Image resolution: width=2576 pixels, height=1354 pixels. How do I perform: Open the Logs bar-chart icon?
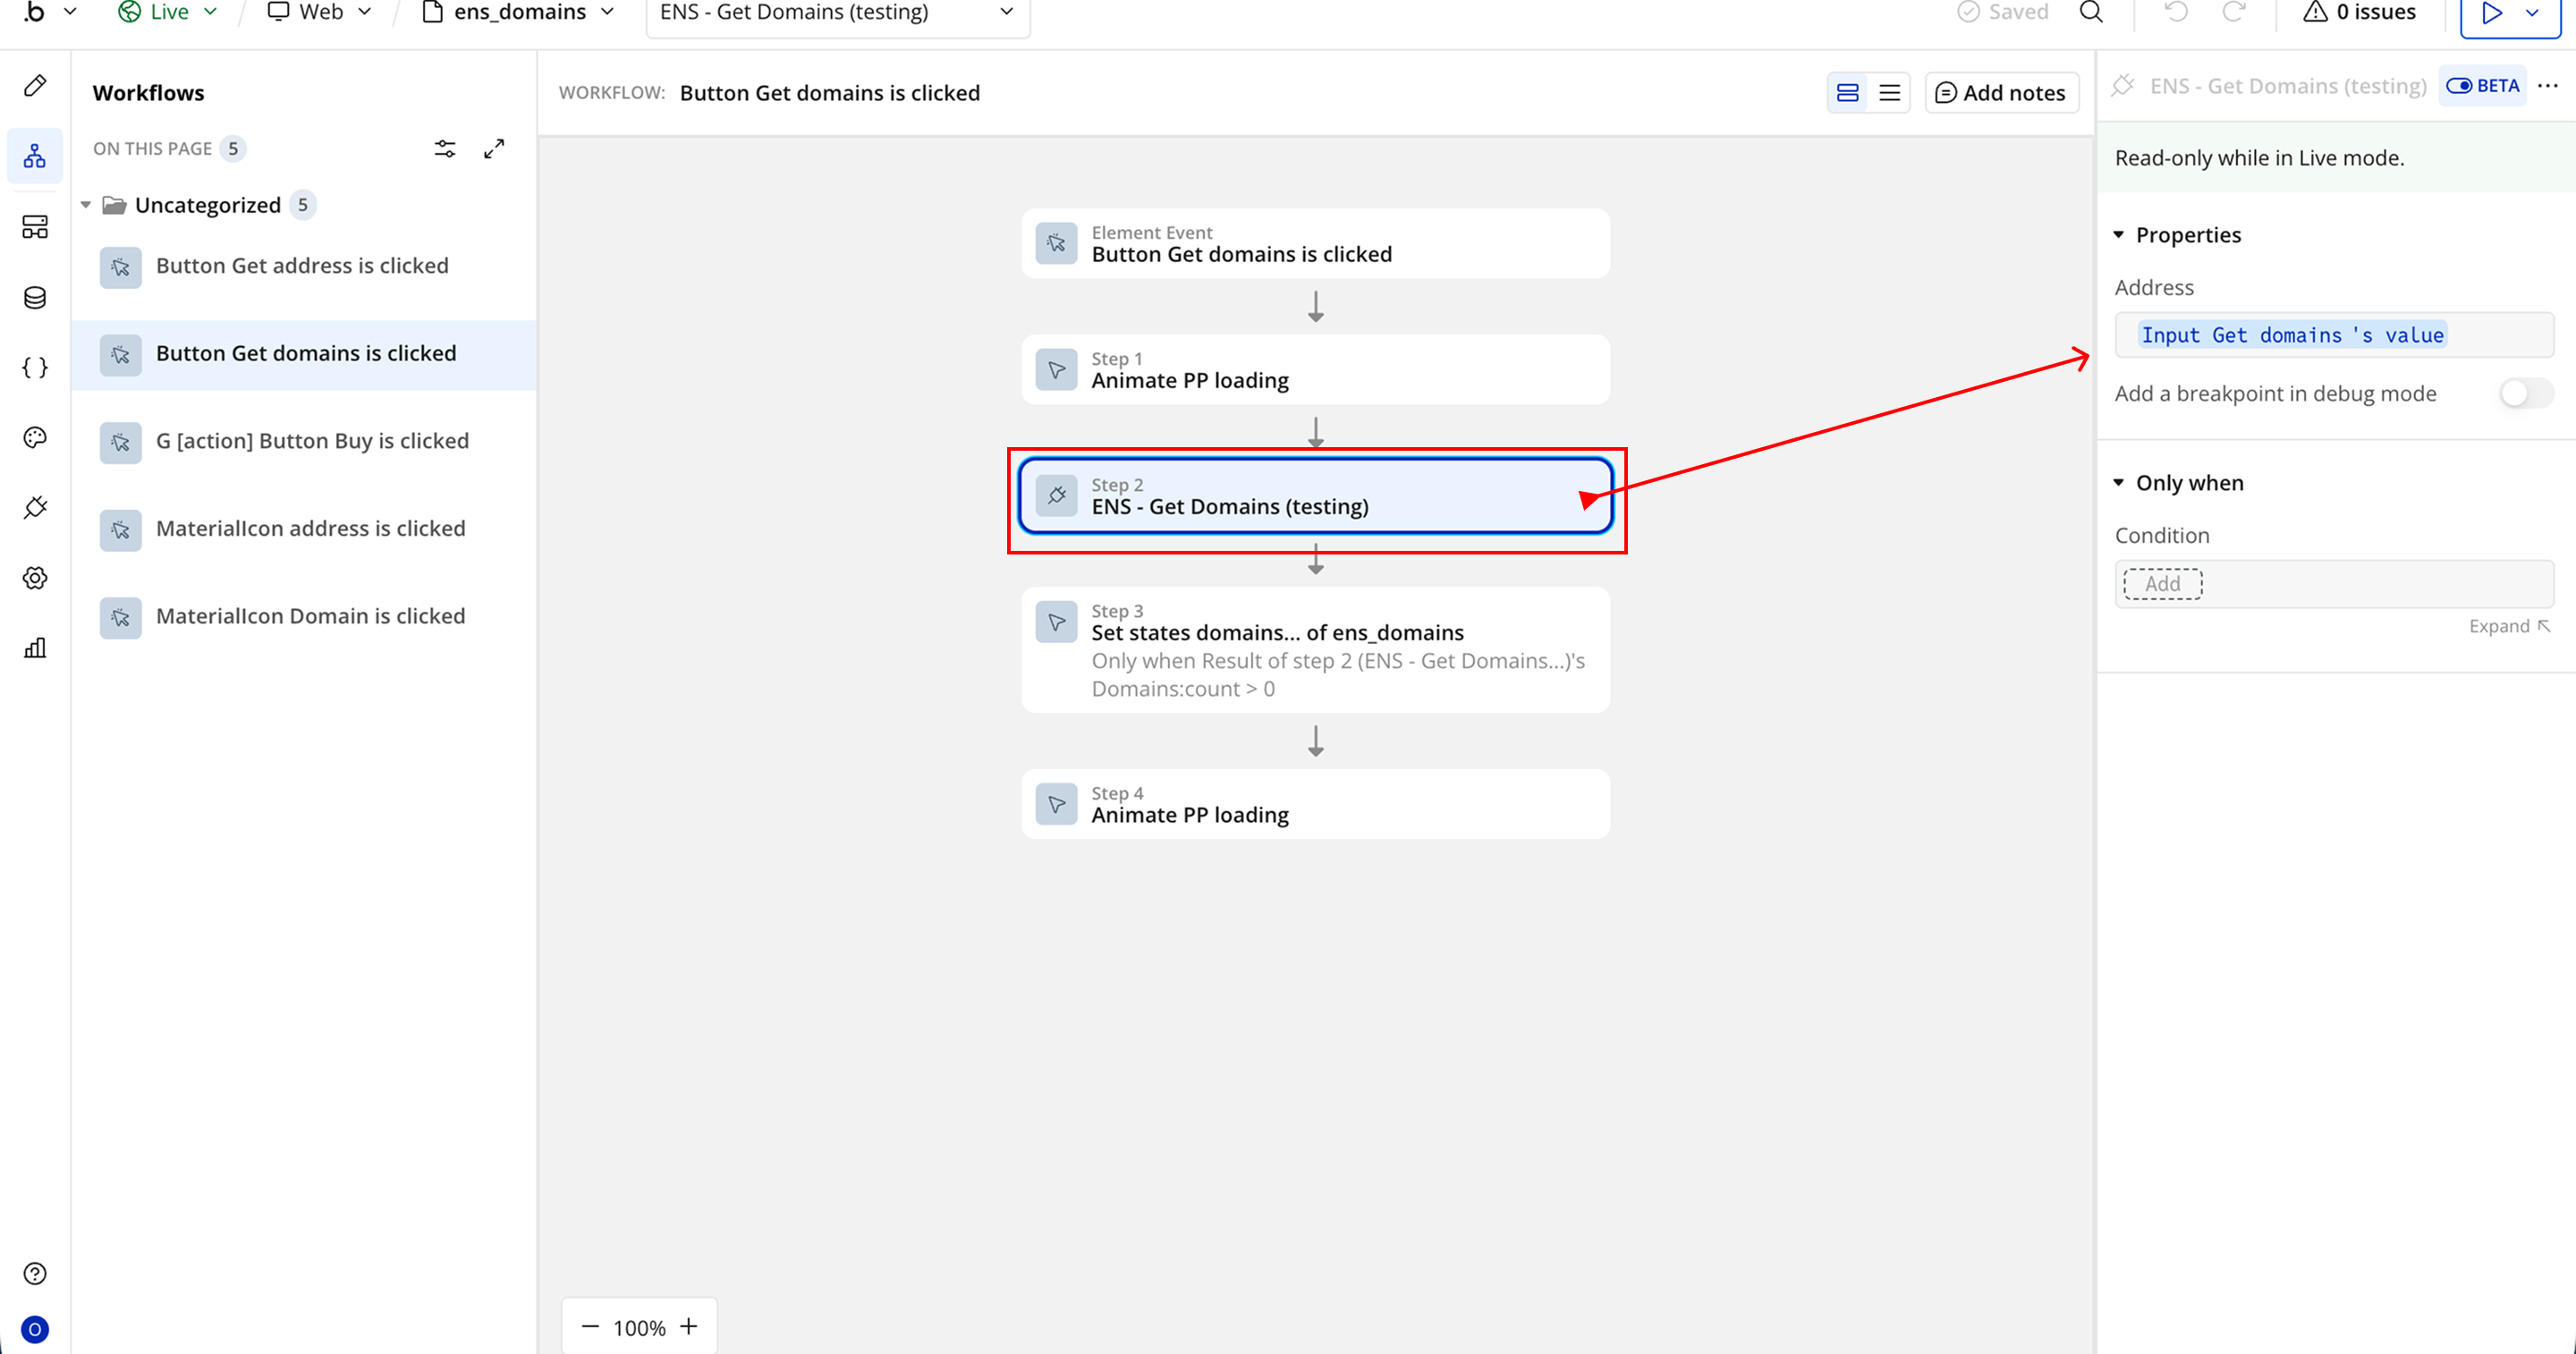click(35, 648)
